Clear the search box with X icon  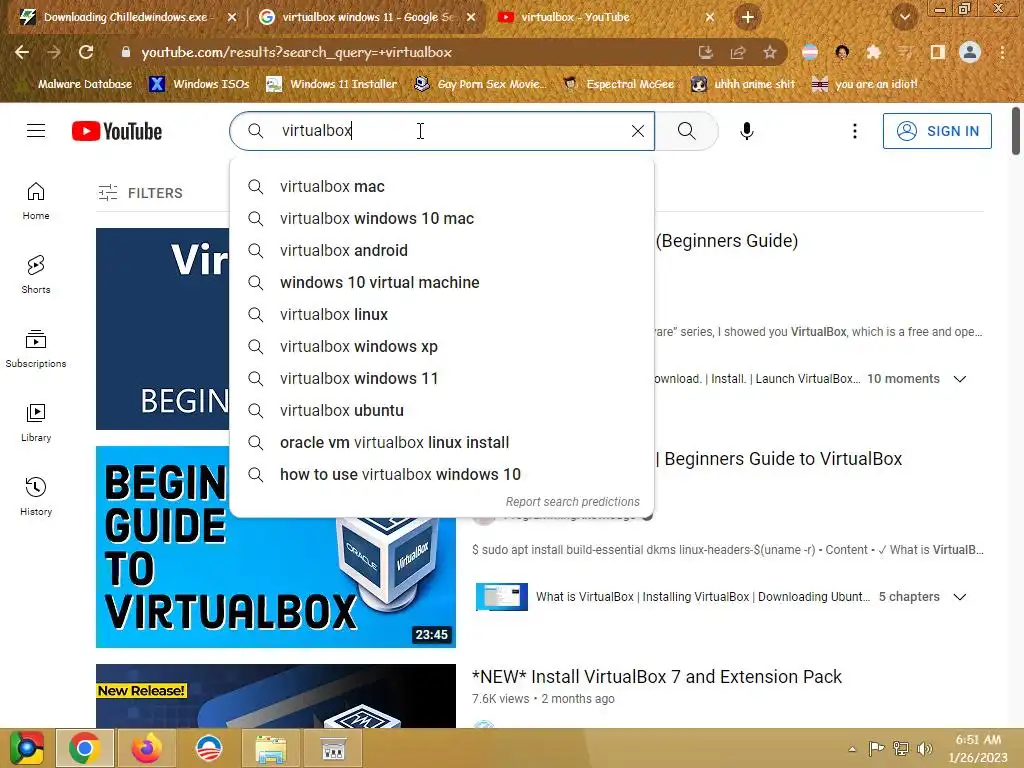tap(638, 131)
